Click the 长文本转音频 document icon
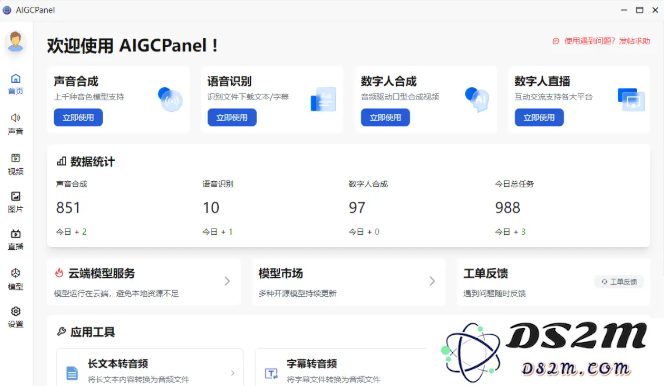664x386 pixels. click(72, 373)
